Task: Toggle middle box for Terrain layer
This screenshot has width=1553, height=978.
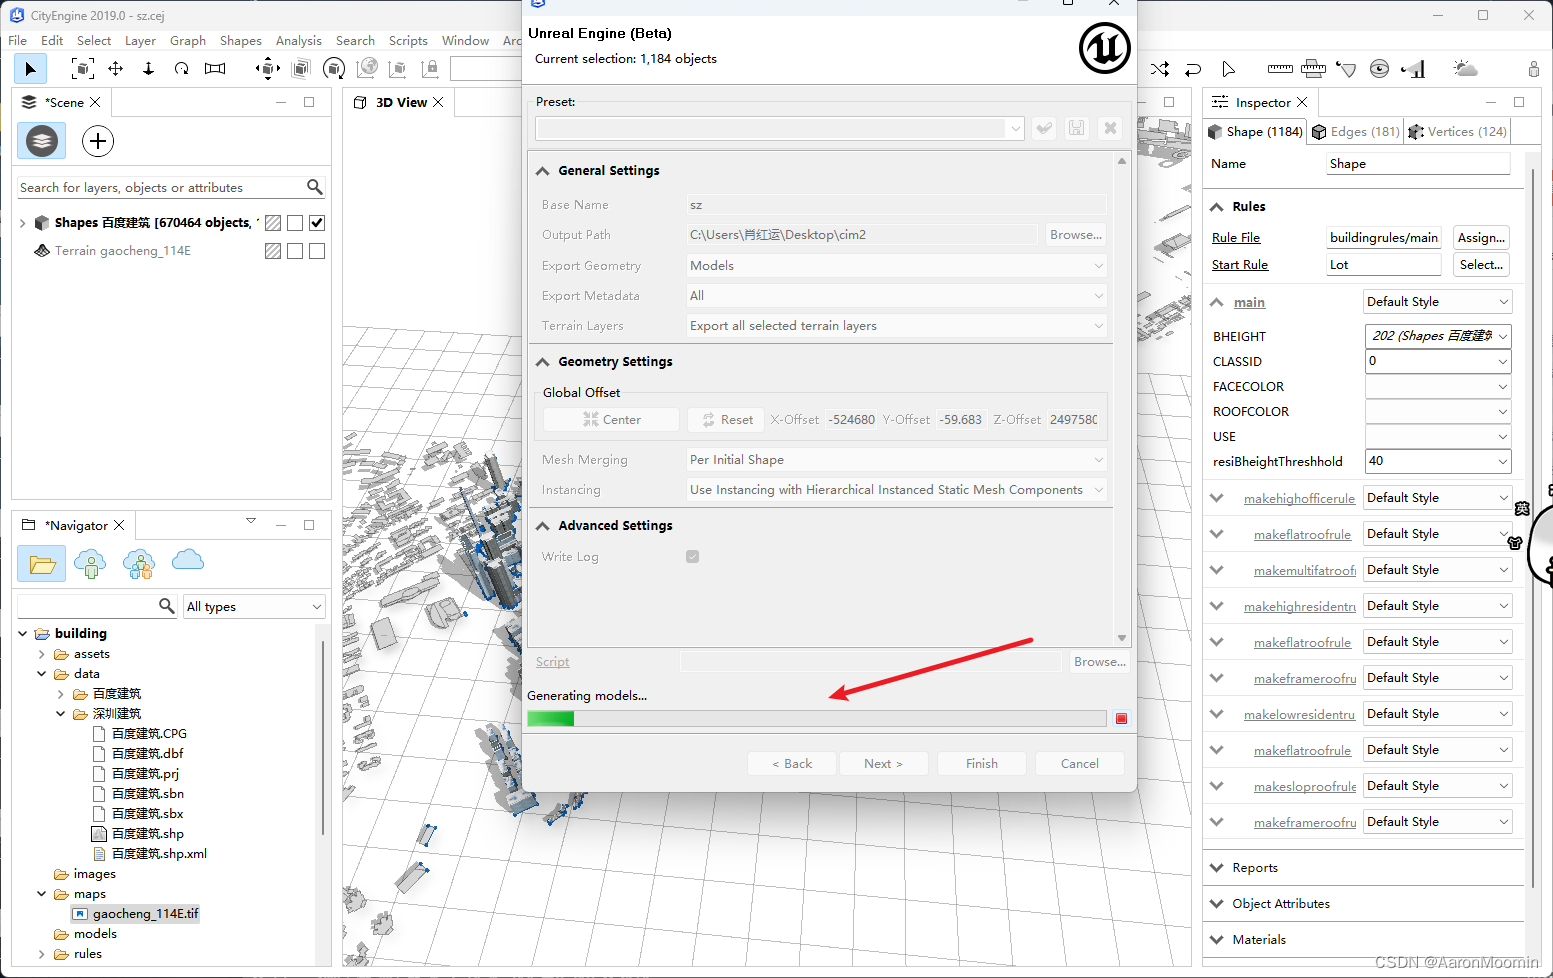Action: pos(295,251)
